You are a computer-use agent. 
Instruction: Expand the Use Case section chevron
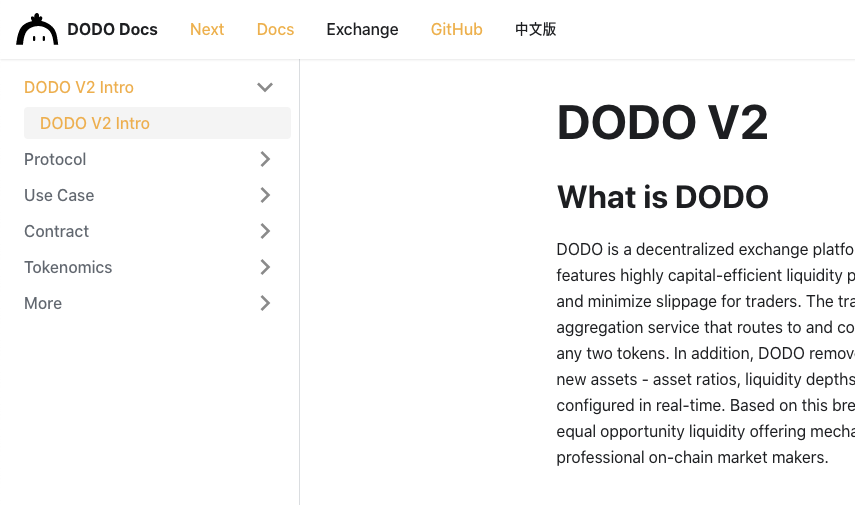[265, 195]
